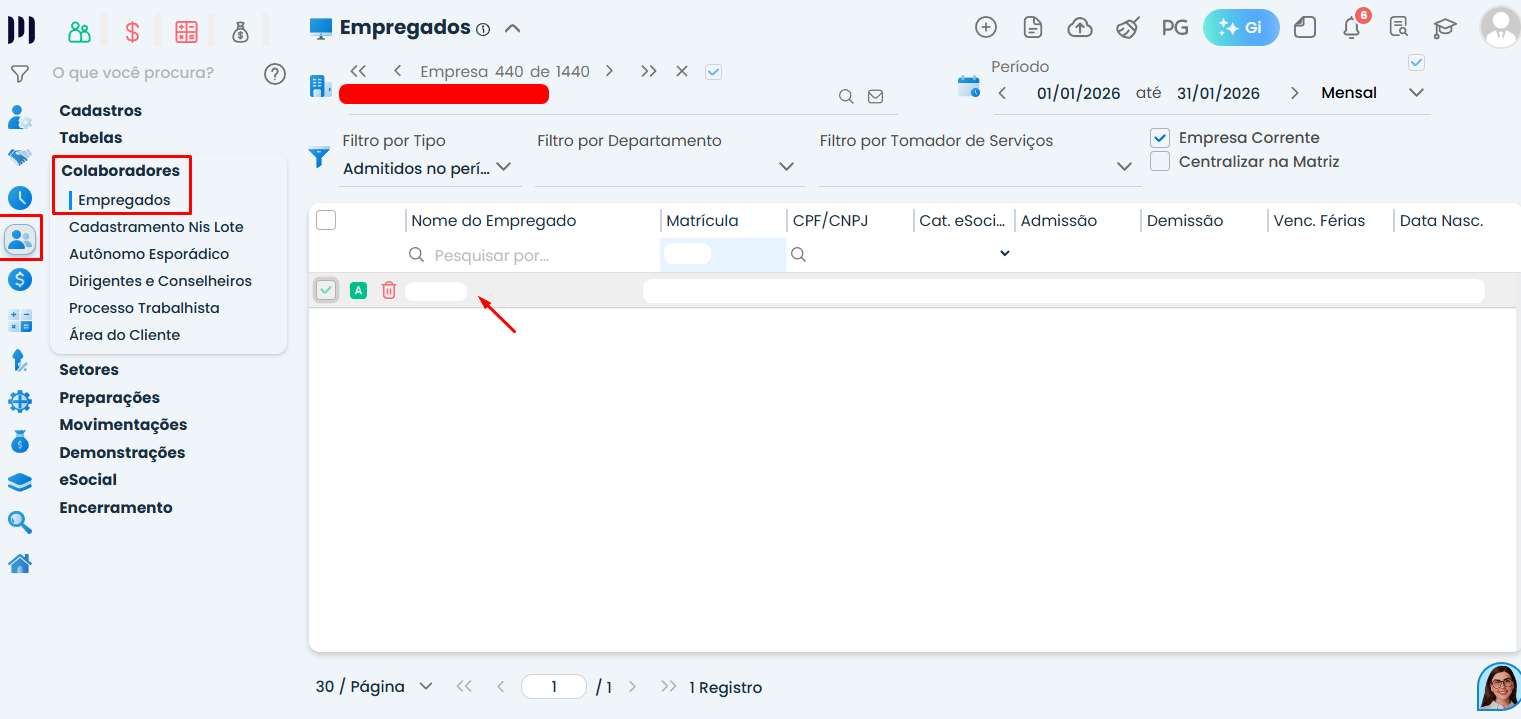Open Filtro por Departamento dropdown
Image resolution: width=1521 pixels, height=719 pixels.
click(x=786, y=167)
